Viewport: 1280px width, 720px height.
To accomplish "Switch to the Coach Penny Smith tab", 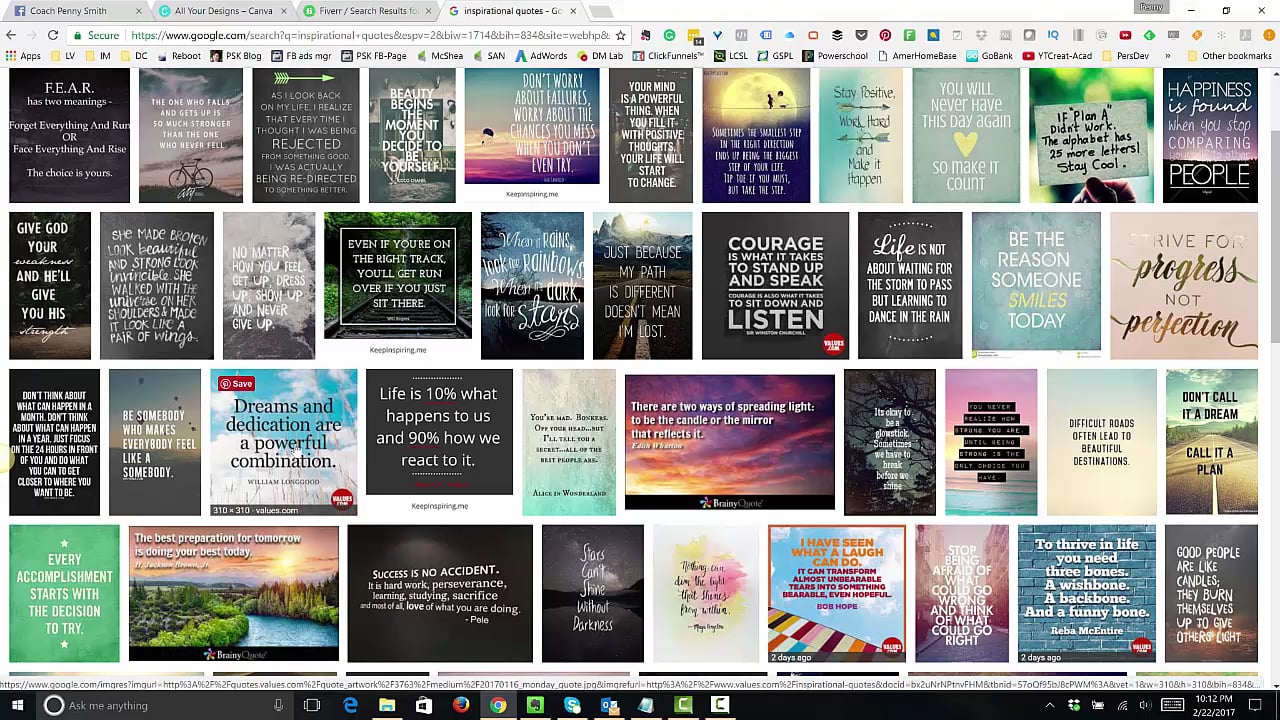I will point(76,11).
